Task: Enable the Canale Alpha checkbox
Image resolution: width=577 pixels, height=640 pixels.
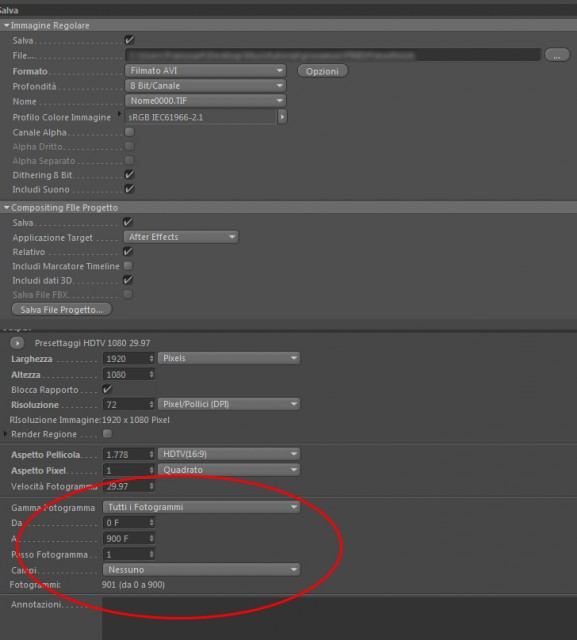Action: coord(129,132)
